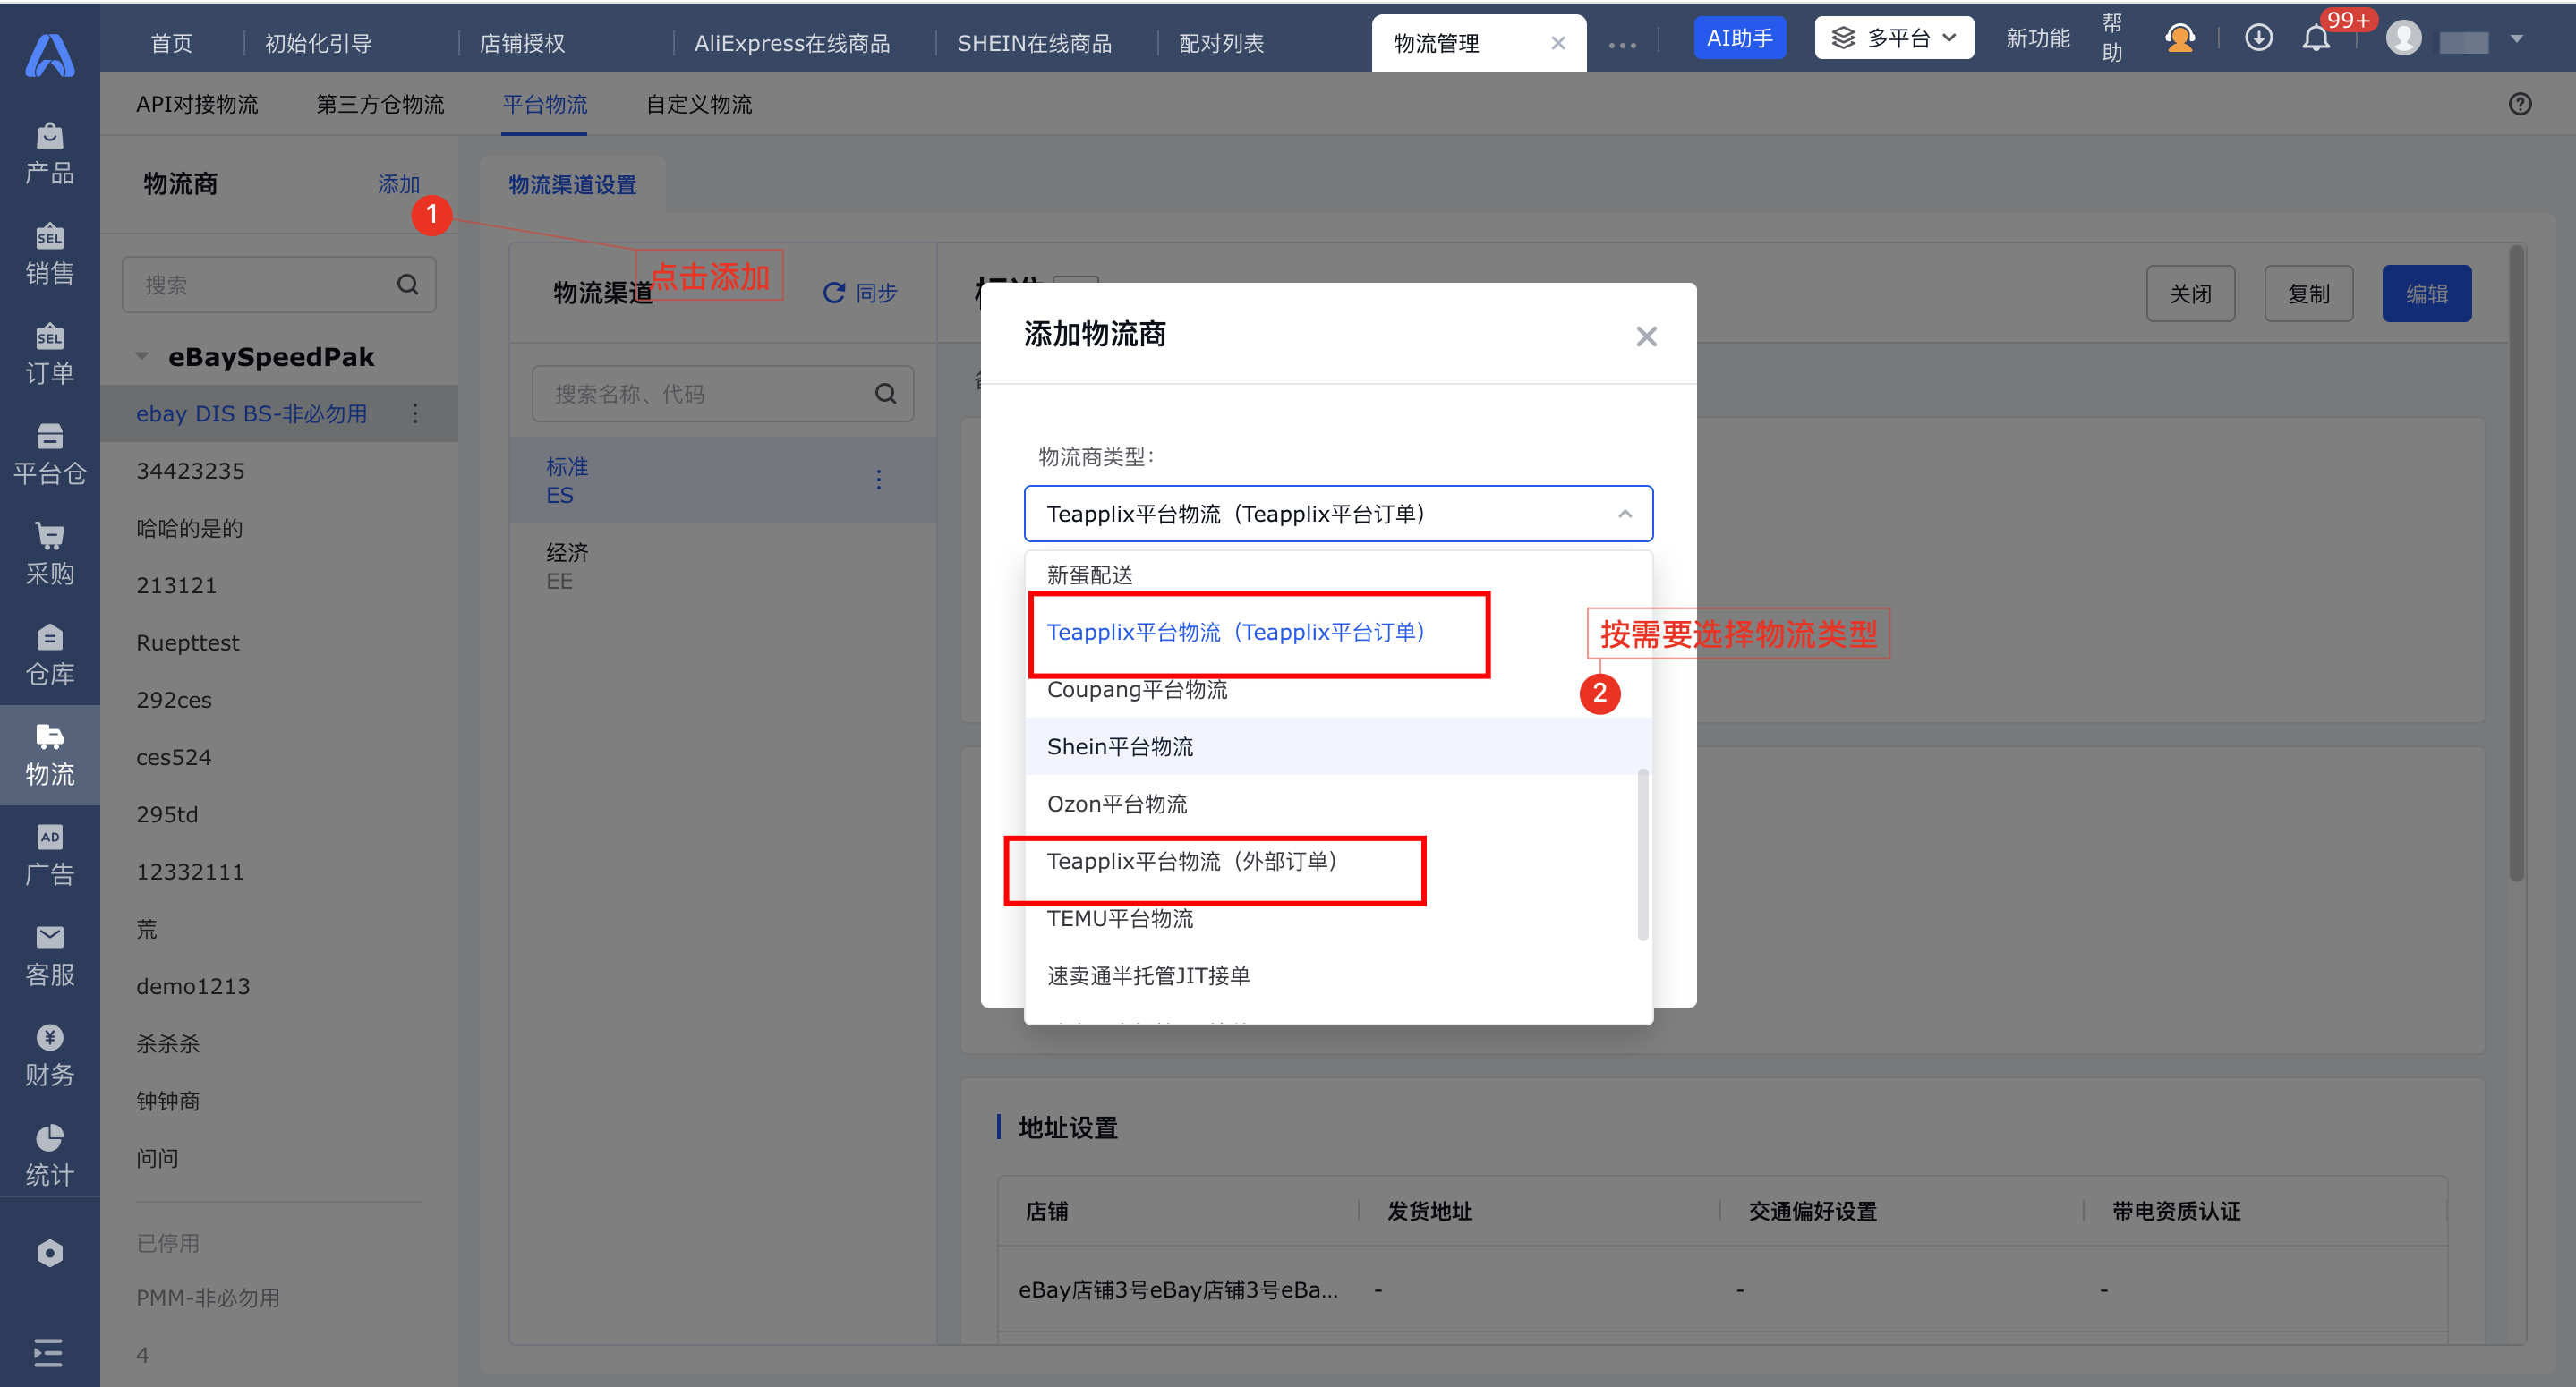Open the notifications bell icon
The height and width of the screenshot is (1387, 2576).
pos(2316,38)
